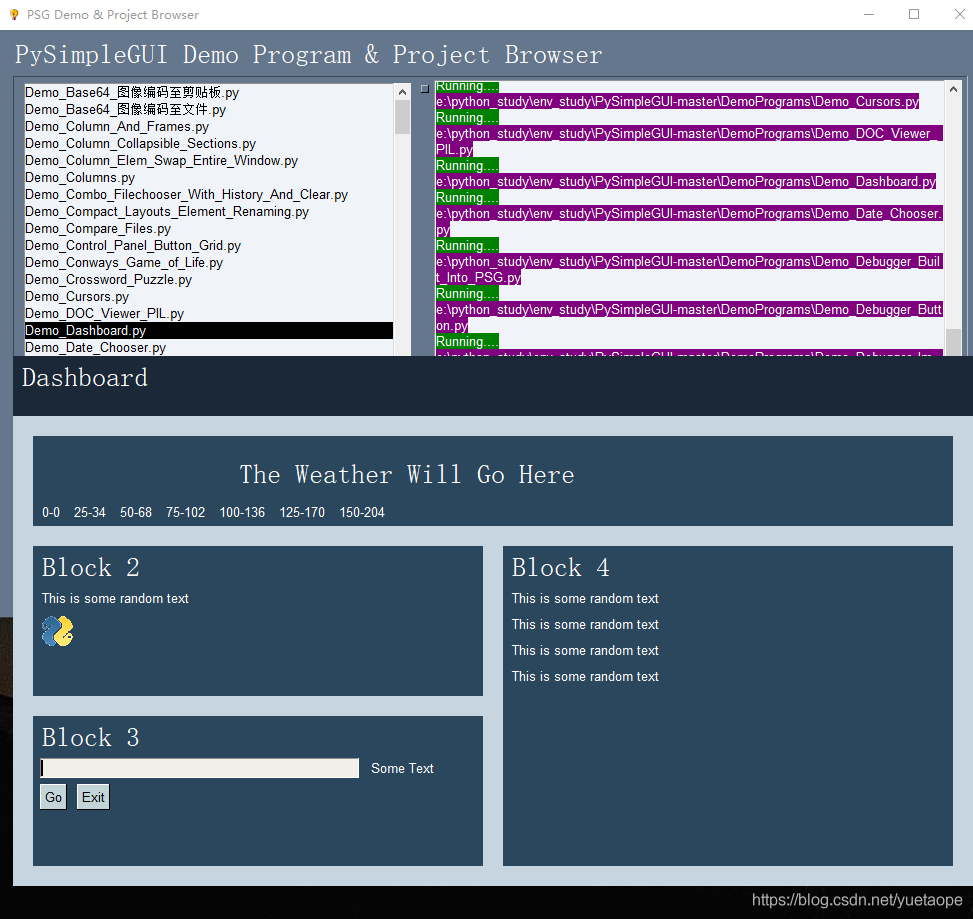
Task: Maximize the PSG Demo window
Action: coord(914,14)
